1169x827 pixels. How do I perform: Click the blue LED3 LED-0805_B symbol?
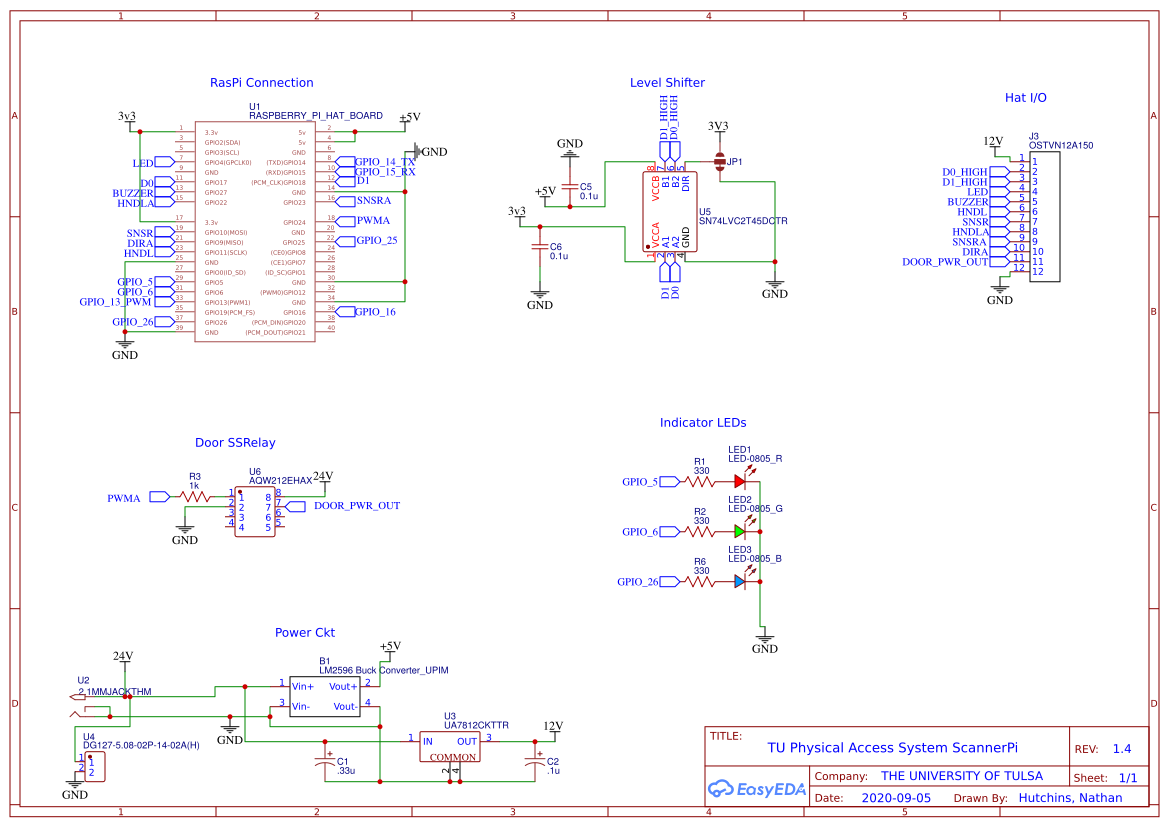coord(740,580)
